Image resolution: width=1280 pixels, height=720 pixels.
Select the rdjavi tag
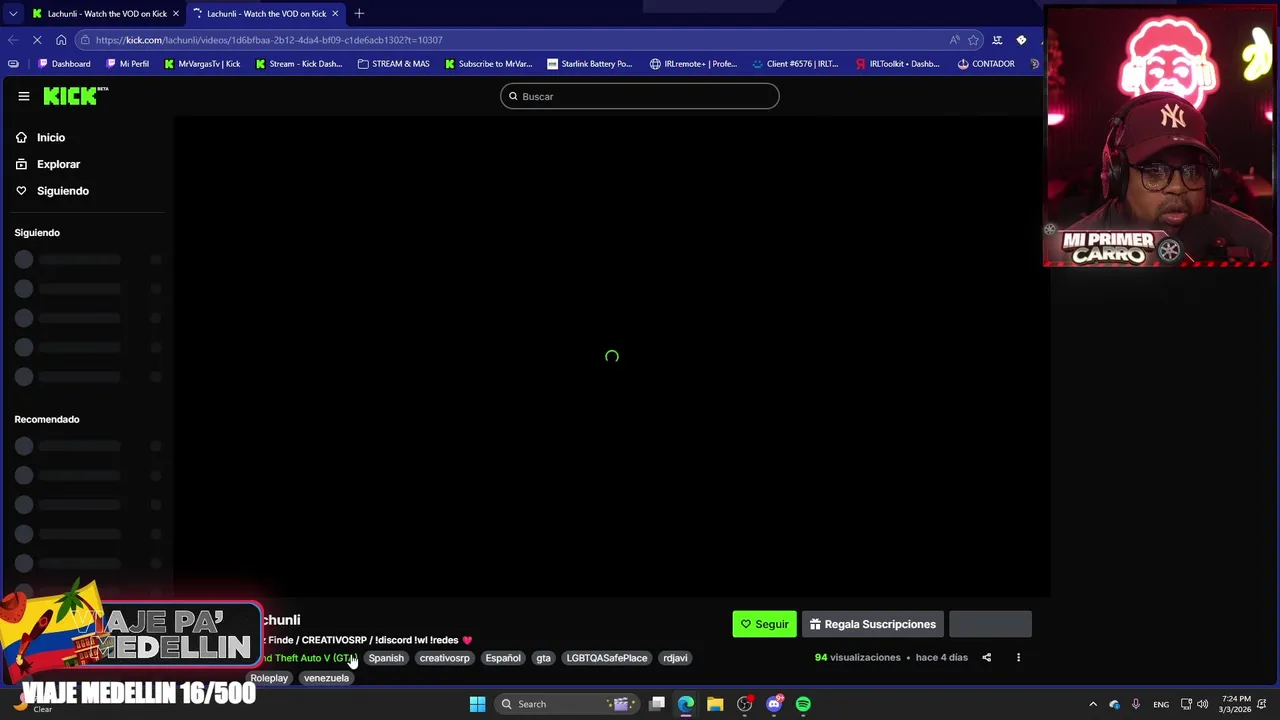click(x=675, y=658)
